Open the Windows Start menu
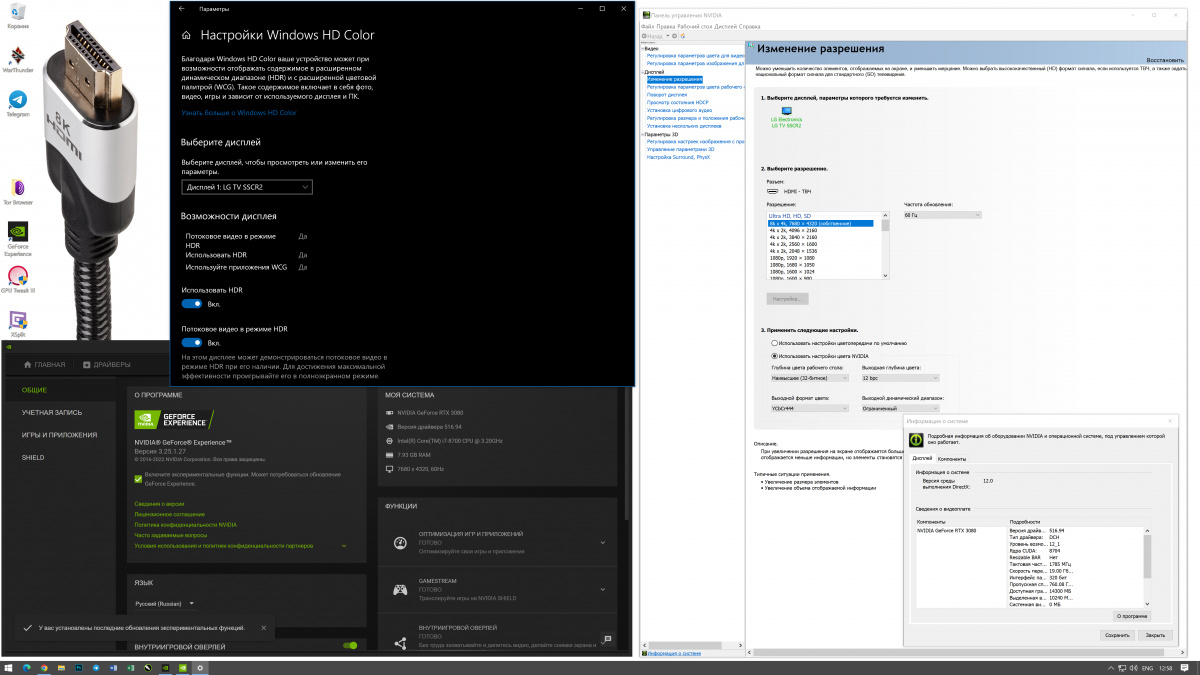The height and width of the screenshot is (675, 1200). click(9, 667)
